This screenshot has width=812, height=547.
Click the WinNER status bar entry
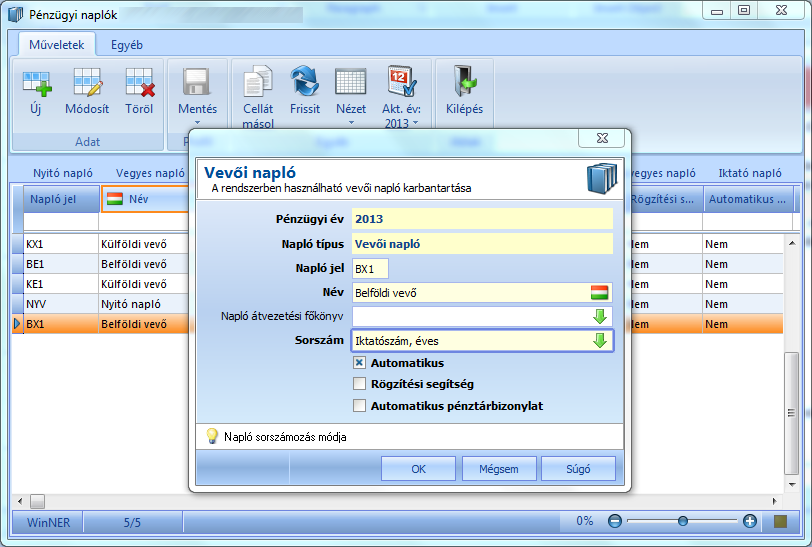point(48,522)
